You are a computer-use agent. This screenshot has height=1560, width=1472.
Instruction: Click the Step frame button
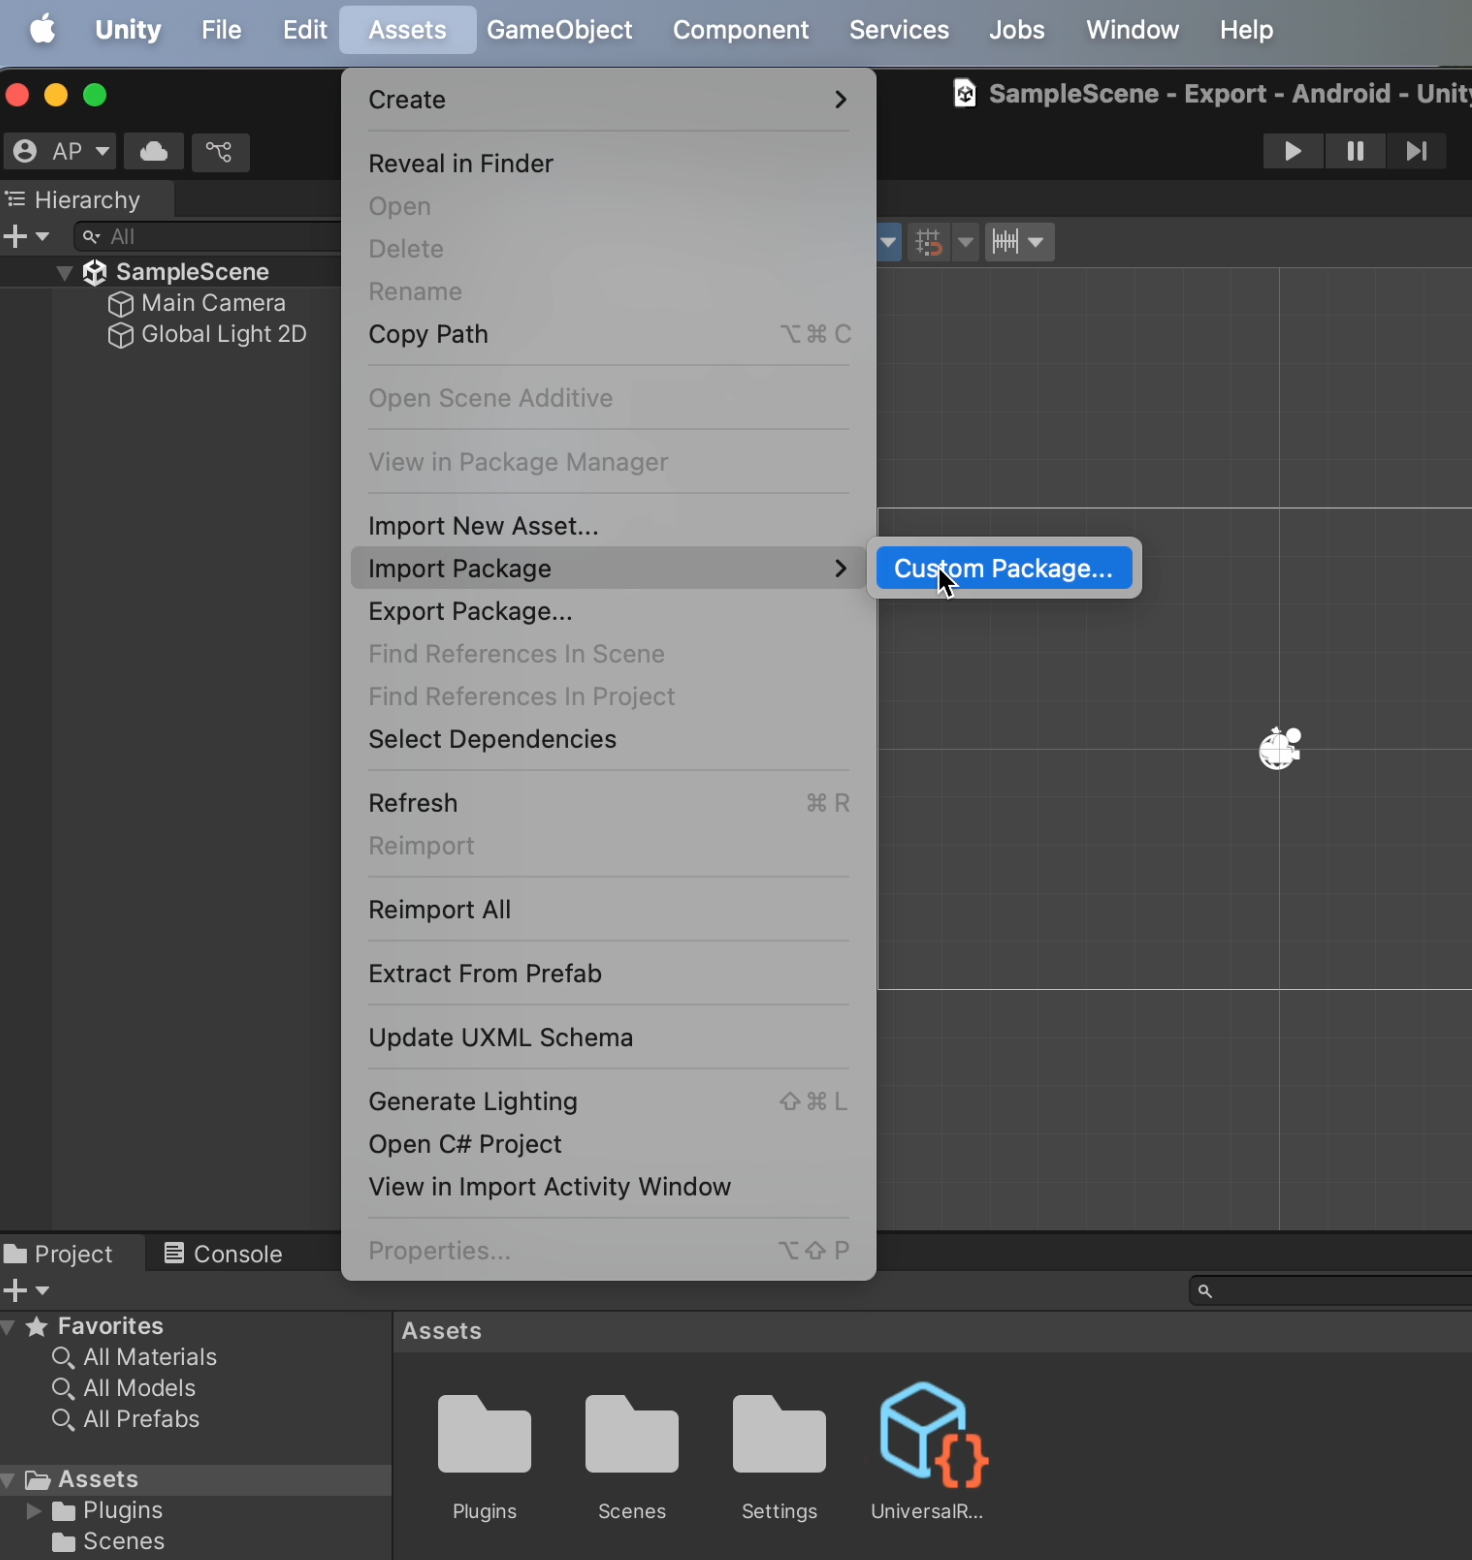pos(1416,151)
